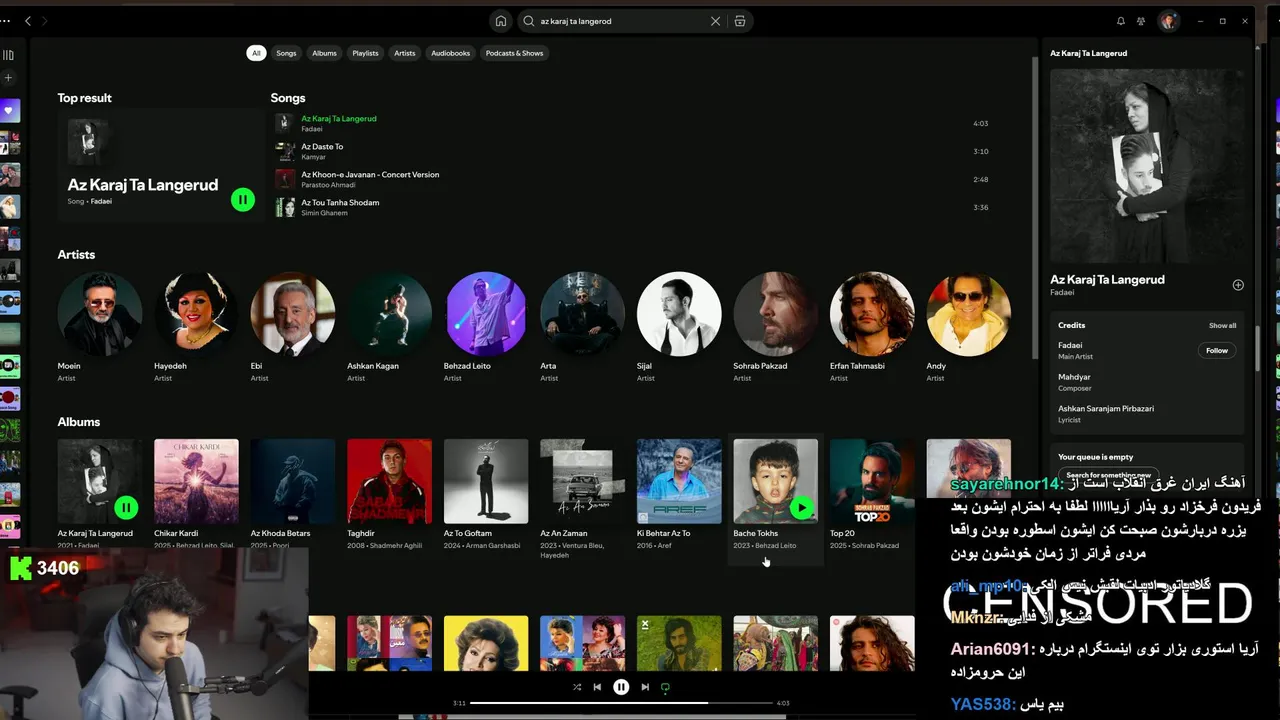
Task: Skip to the next track
Action: [x=645, y=687]
